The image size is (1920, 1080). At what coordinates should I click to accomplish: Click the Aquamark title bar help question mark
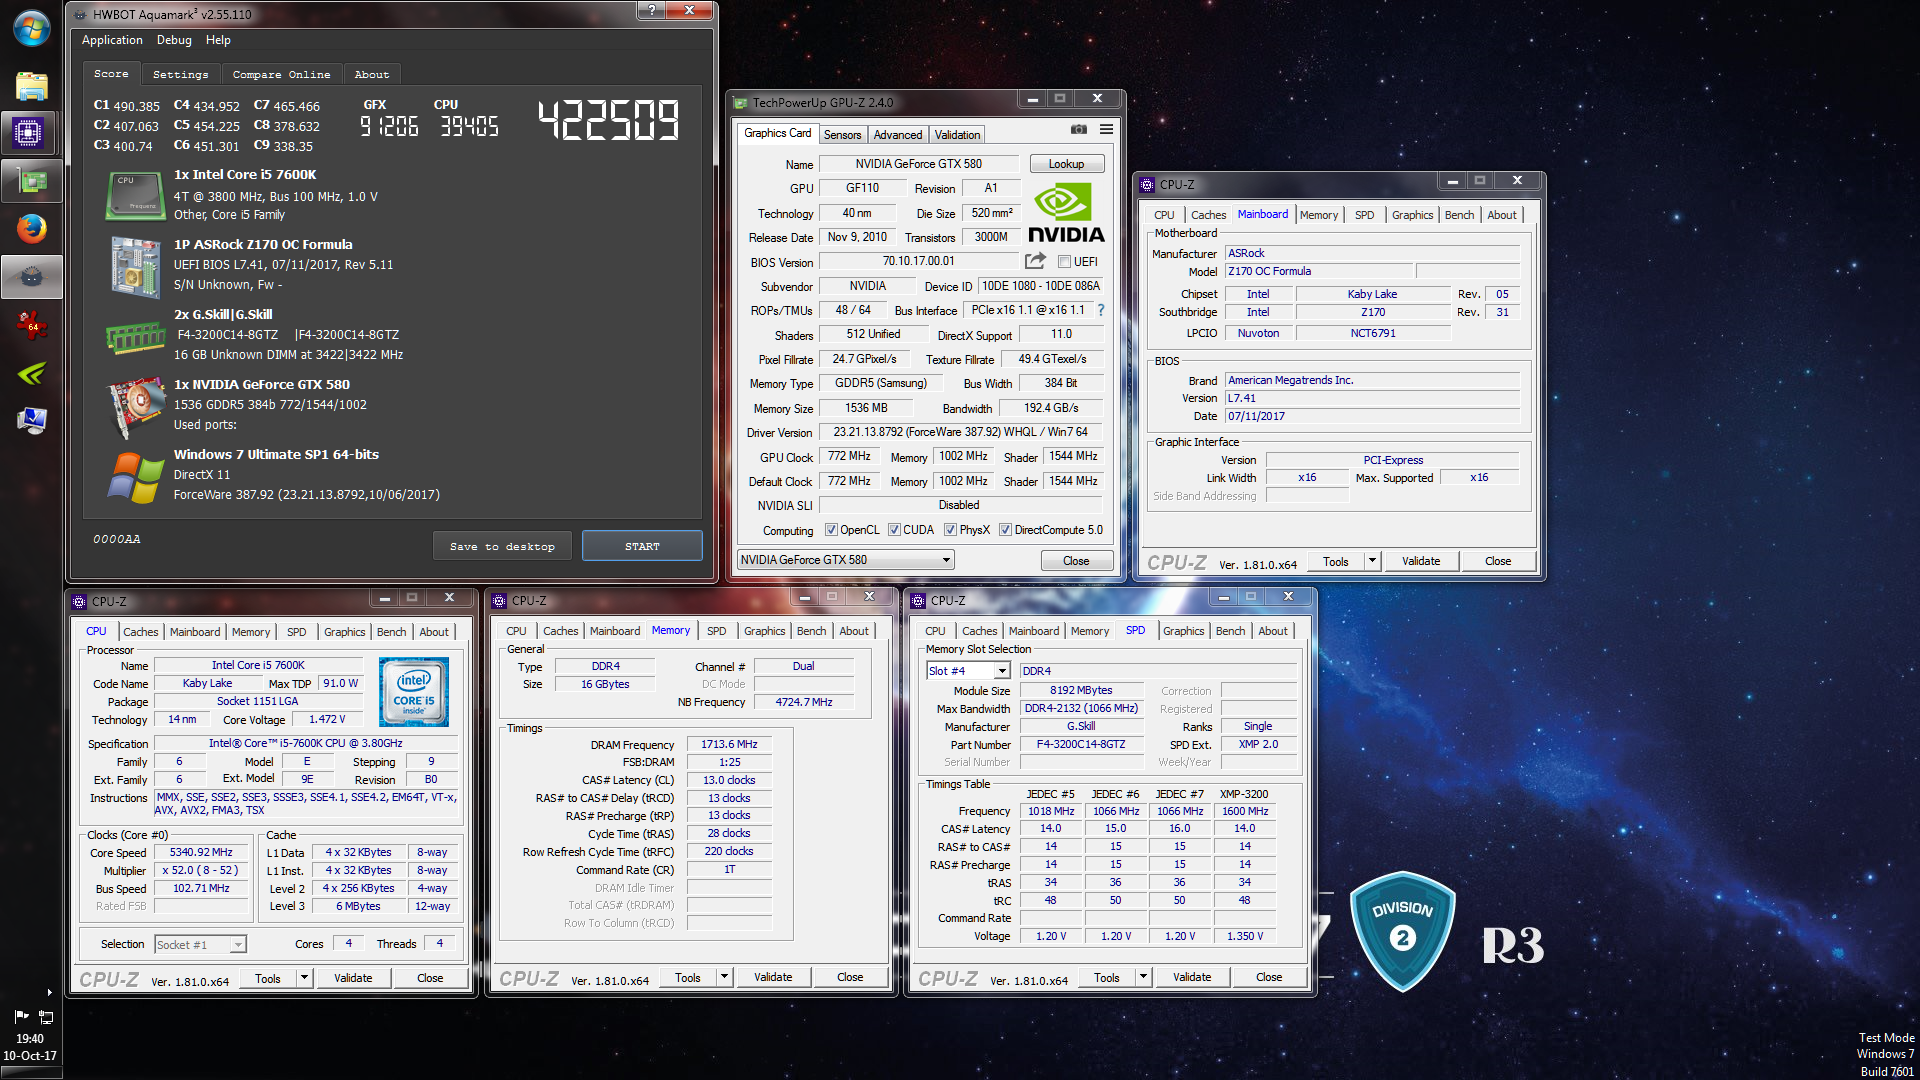[x=651, y=10]
